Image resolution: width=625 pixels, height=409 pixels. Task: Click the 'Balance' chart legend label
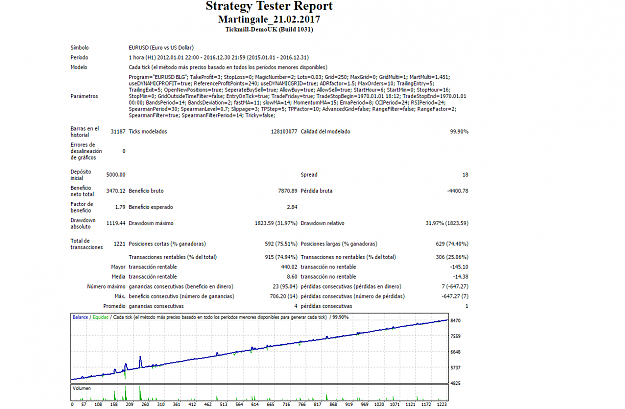pos(80,317)
